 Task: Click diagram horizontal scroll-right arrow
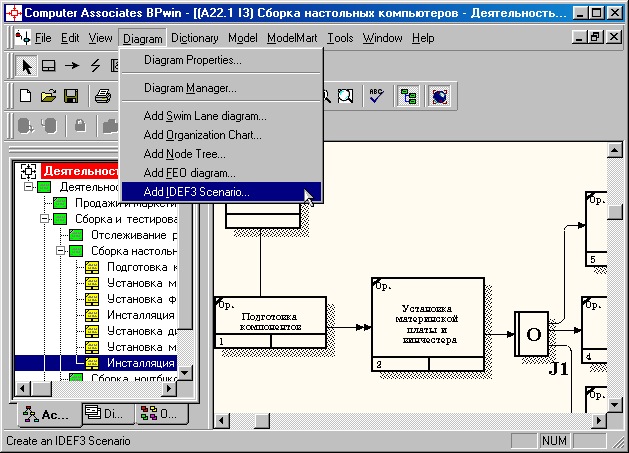599,420
